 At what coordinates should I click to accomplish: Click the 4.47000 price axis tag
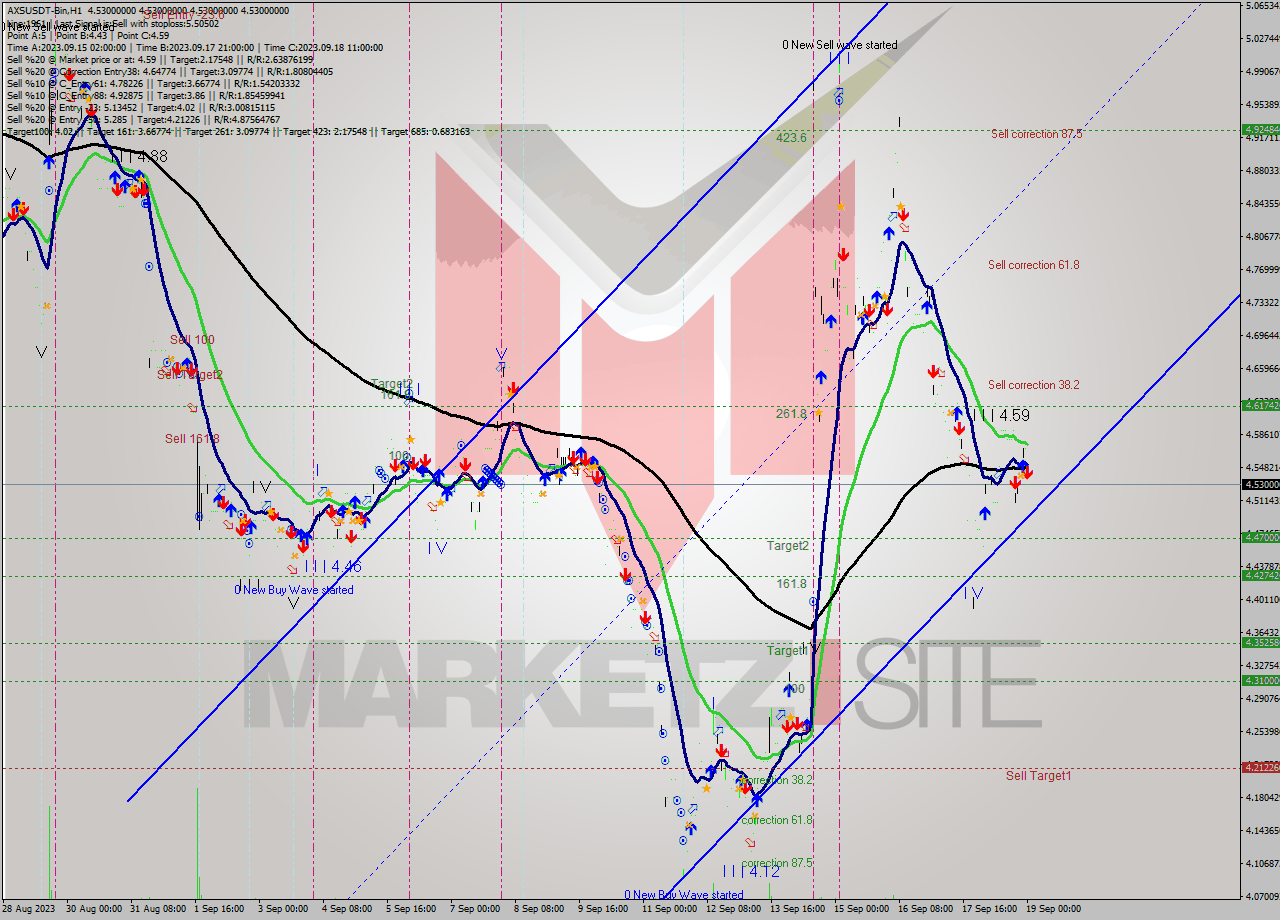(x=1259, y=537)
